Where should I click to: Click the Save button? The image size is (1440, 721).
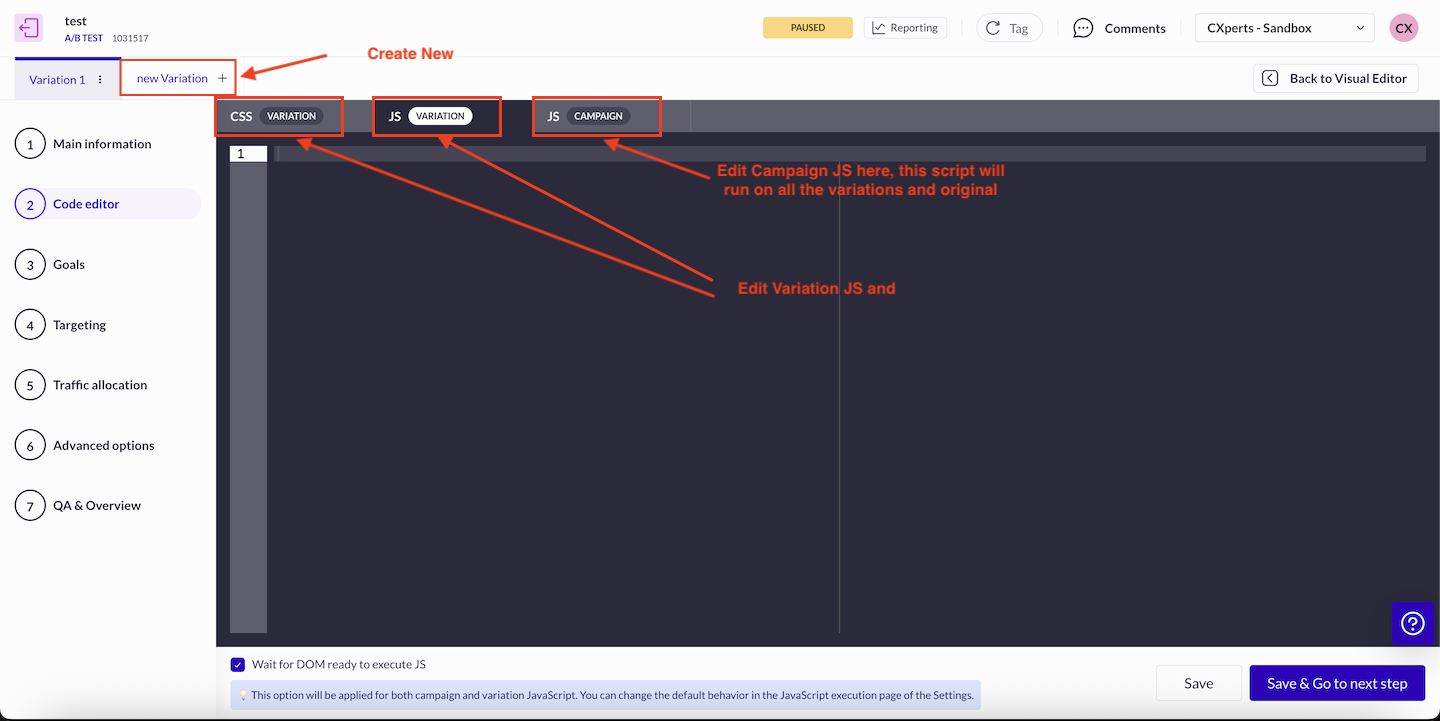pos(1198,683)
